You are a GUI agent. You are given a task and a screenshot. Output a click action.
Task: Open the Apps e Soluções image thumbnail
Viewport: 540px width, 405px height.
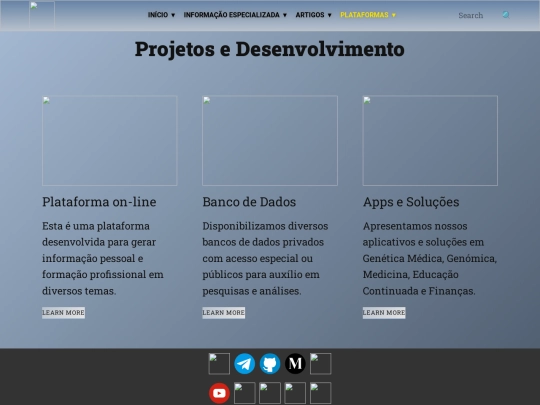tap(430, 141)
